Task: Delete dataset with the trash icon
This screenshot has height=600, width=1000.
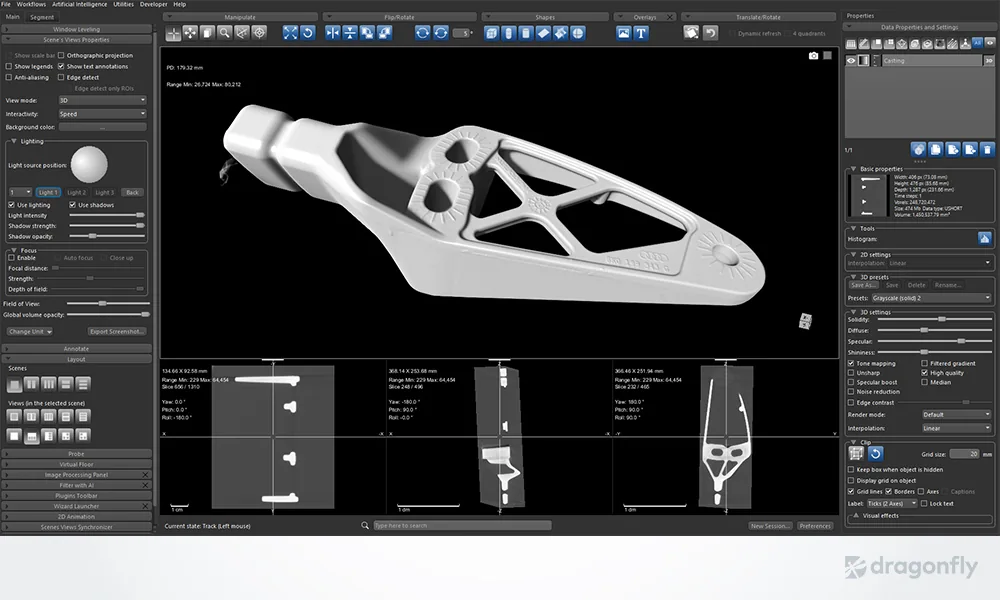Action: 987,149
